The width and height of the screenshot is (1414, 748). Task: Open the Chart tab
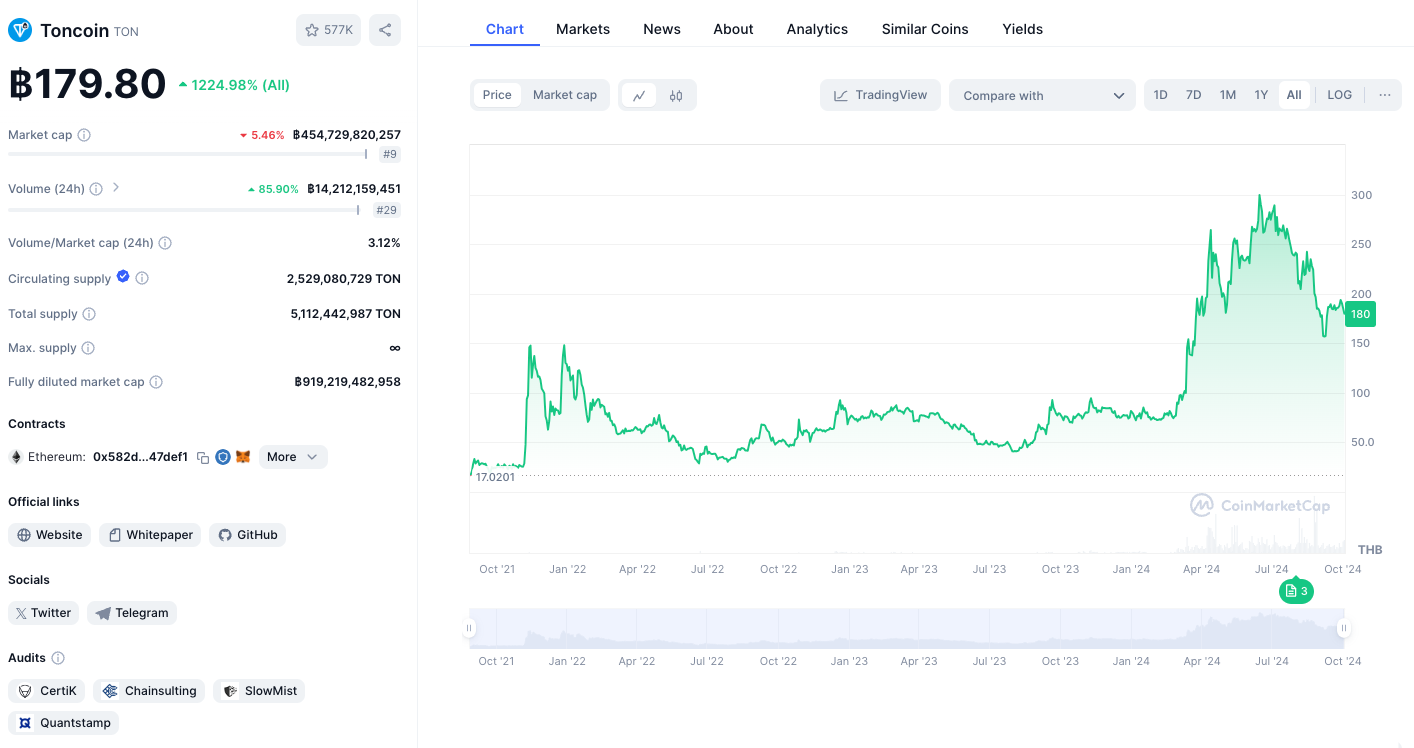coord(505,29)
